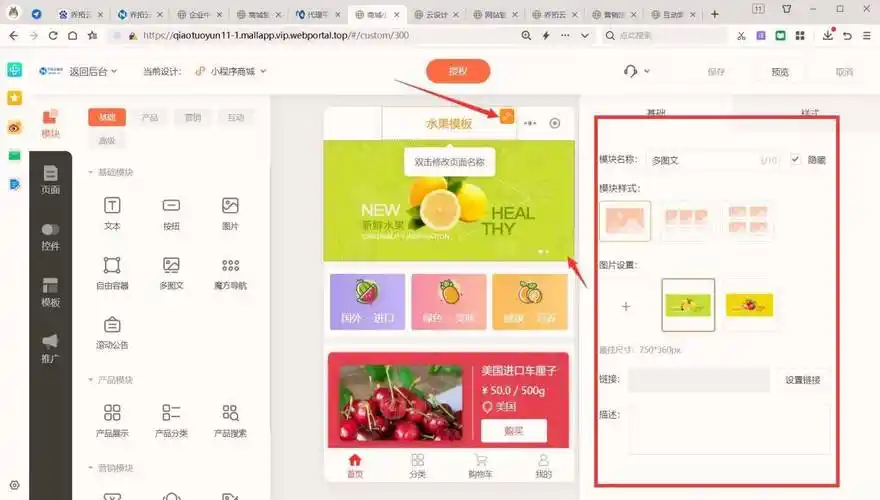Screen dimensions: 880x500
Task: Select the 产品分类 product category module
Action: (x=171, y=420)
